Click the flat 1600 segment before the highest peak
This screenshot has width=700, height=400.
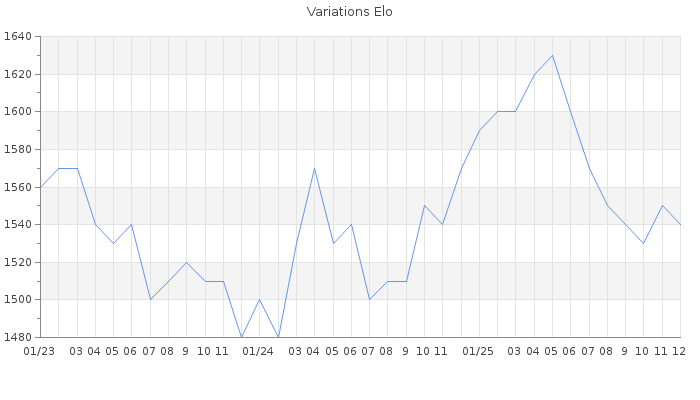pyautogui.click(x=506, y=112)
